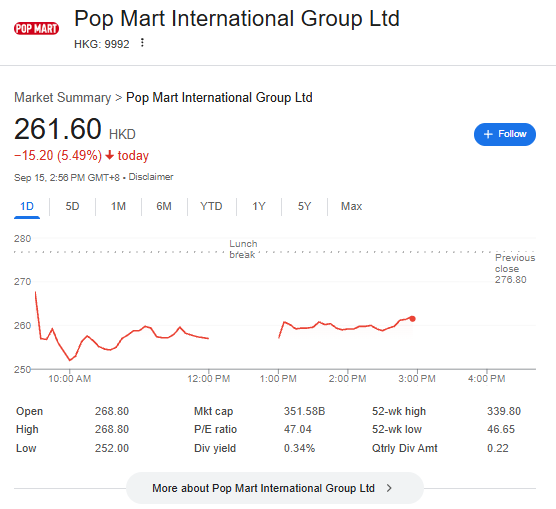Click the 2:00 PM axis label

pyautogui.click(x=347, y=378)
